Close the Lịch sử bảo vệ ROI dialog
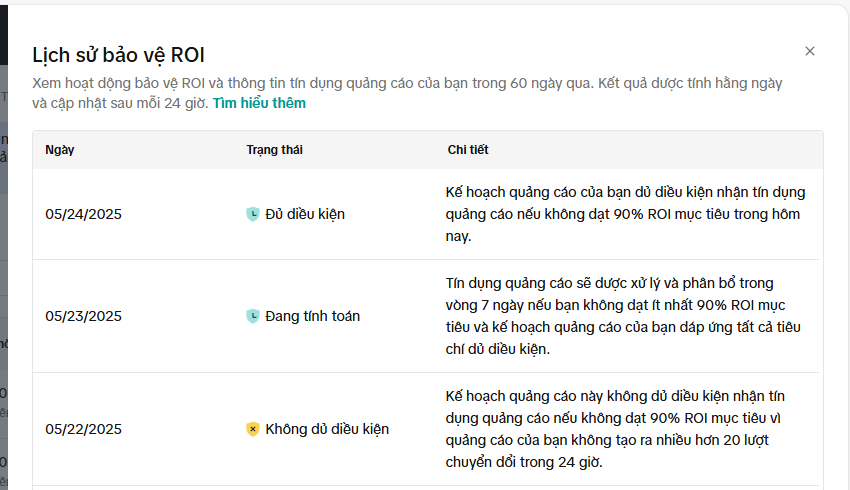 click(810, 51)
